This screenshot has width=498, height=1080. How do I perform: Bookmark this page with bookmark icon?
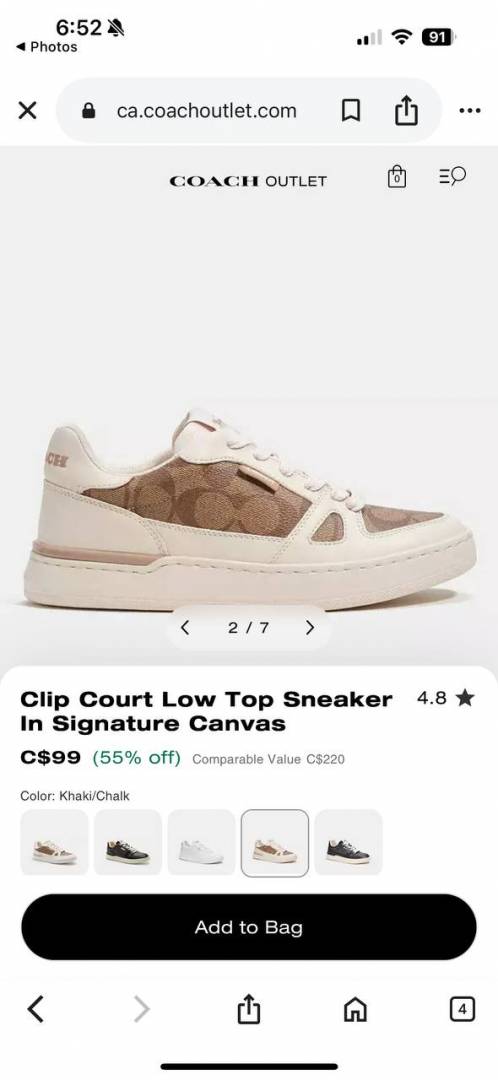click(x=351, y=110)
